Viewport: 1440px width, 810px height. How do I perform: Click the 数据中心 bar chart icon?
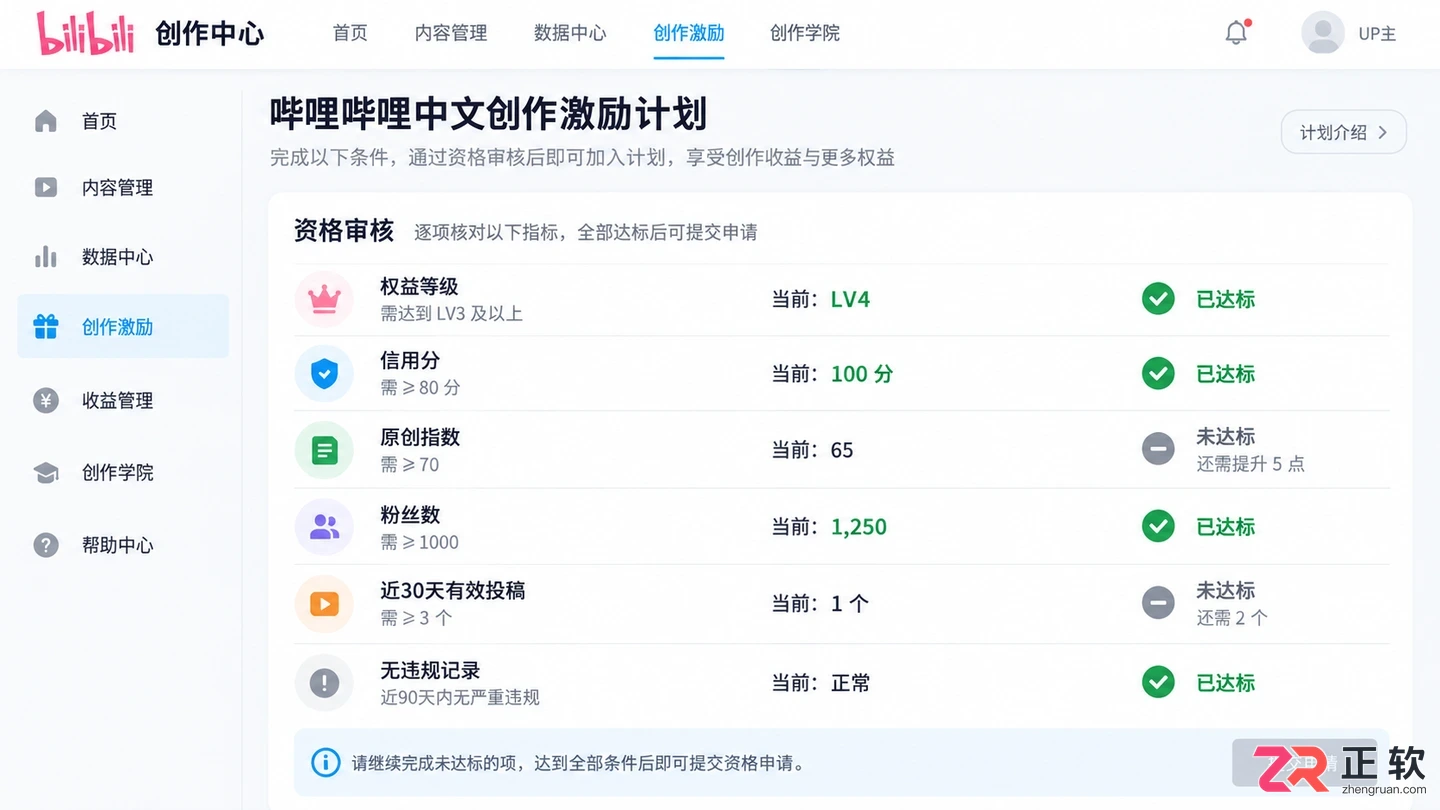pyautogui.click(x=46, y=257)
